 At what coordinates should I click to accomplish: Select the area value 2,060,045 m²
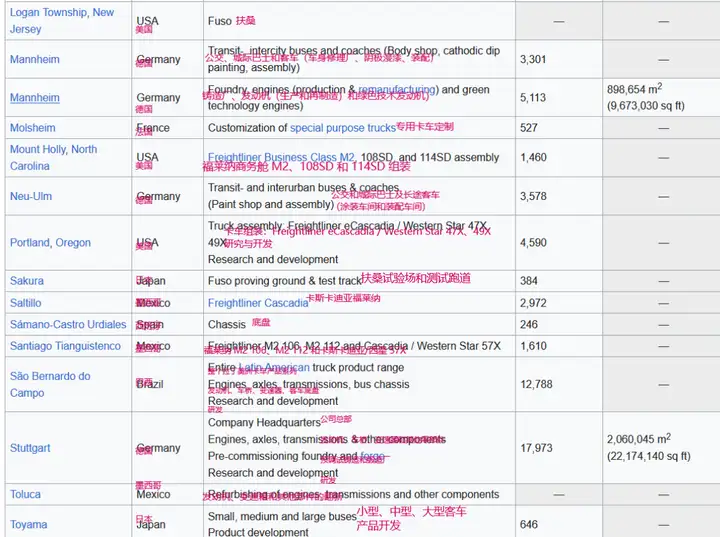tap(639, 439)
